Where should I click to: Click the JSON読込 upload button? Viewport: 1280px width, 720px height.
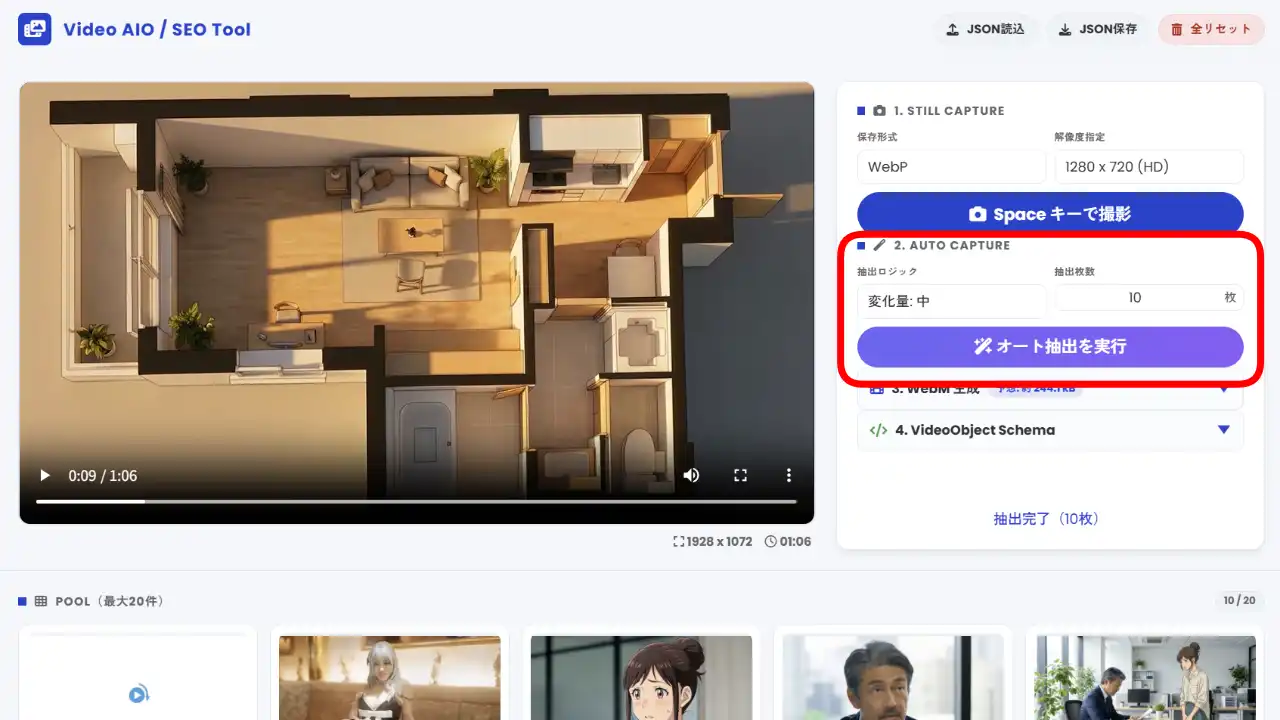(x=985, y=29)
